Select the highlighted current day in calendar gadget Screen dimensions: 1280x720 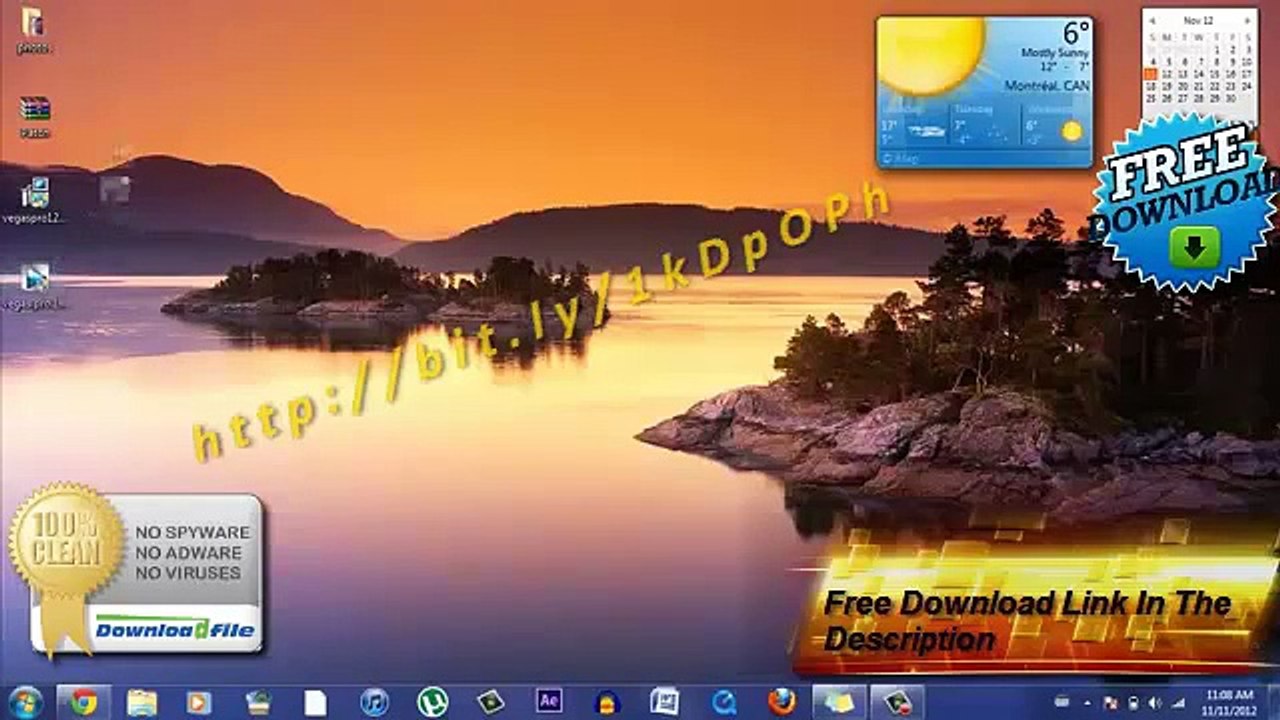[x=1151, y=74]
